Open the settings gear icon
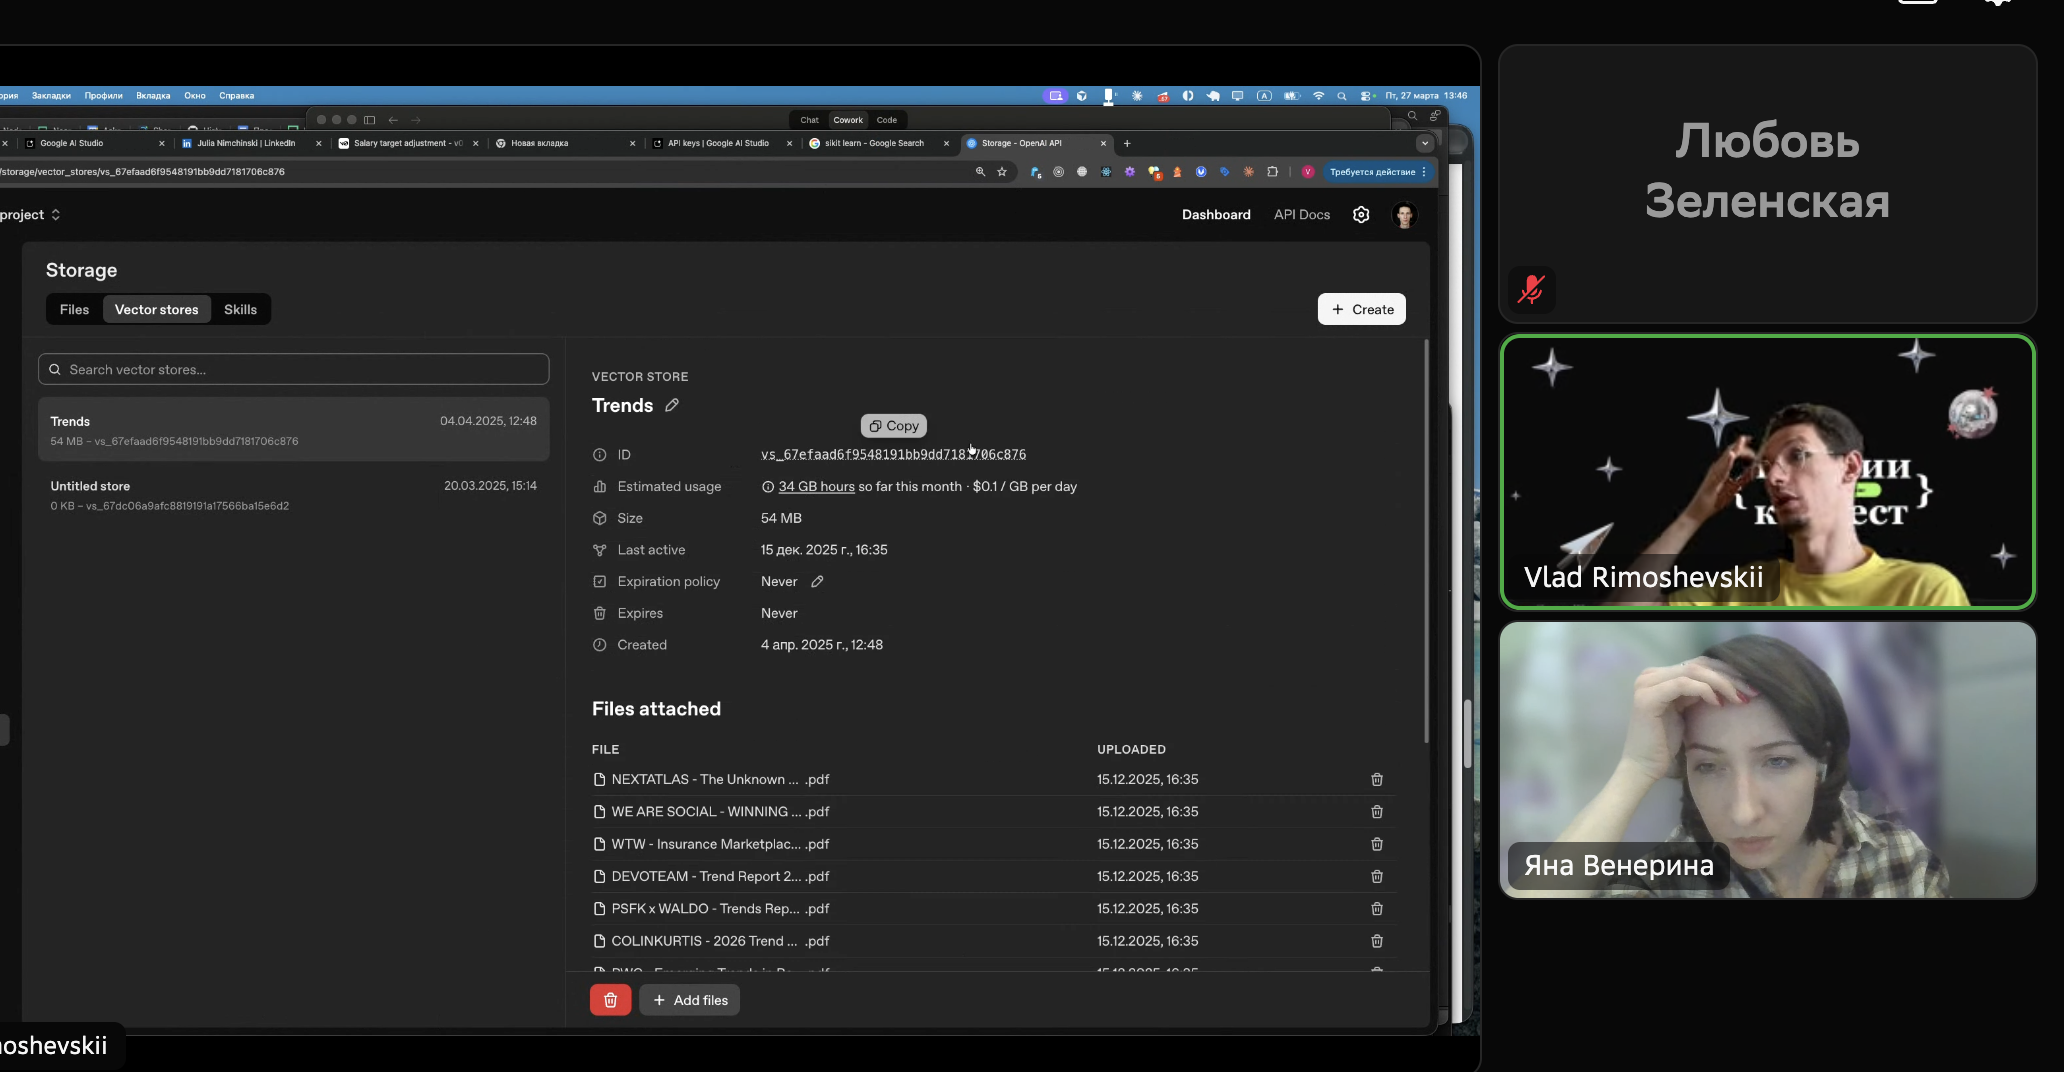The width and height of the screenshot is (2064, 1072). (x=1361, y=215)
